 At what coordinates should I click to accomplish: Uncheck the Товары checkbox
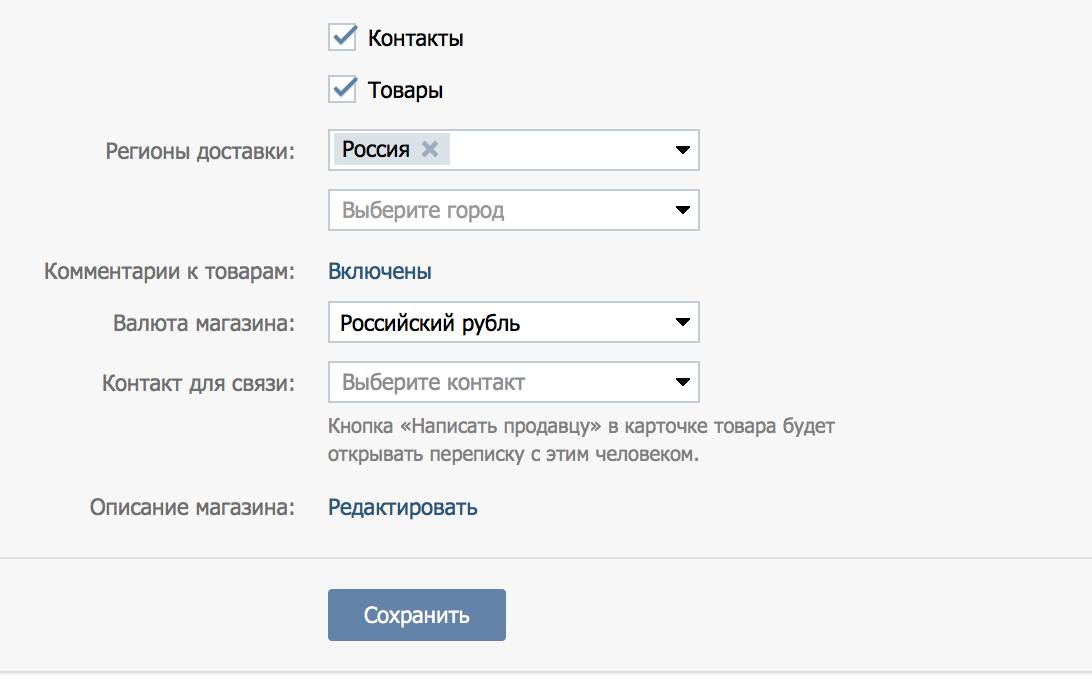point(342,90)
